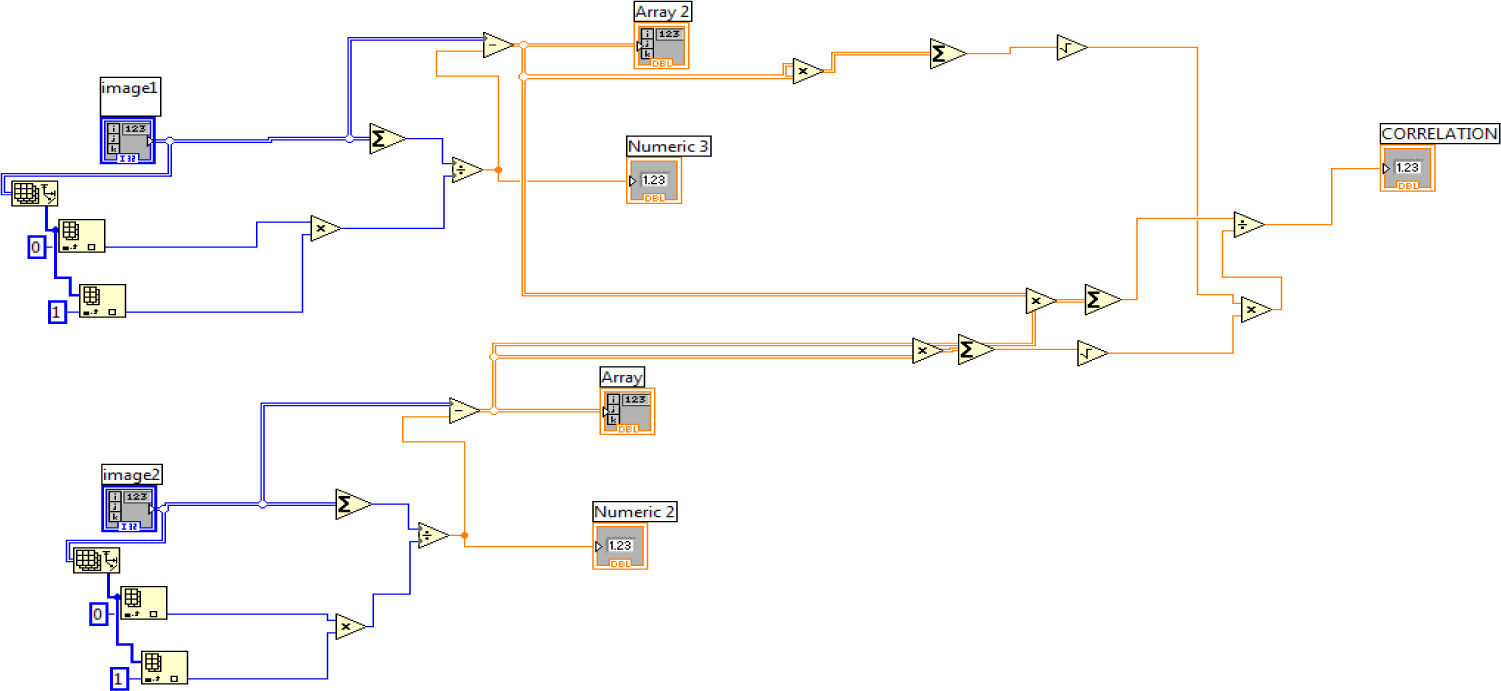Click the 0 constant below image2

point(98,614)
